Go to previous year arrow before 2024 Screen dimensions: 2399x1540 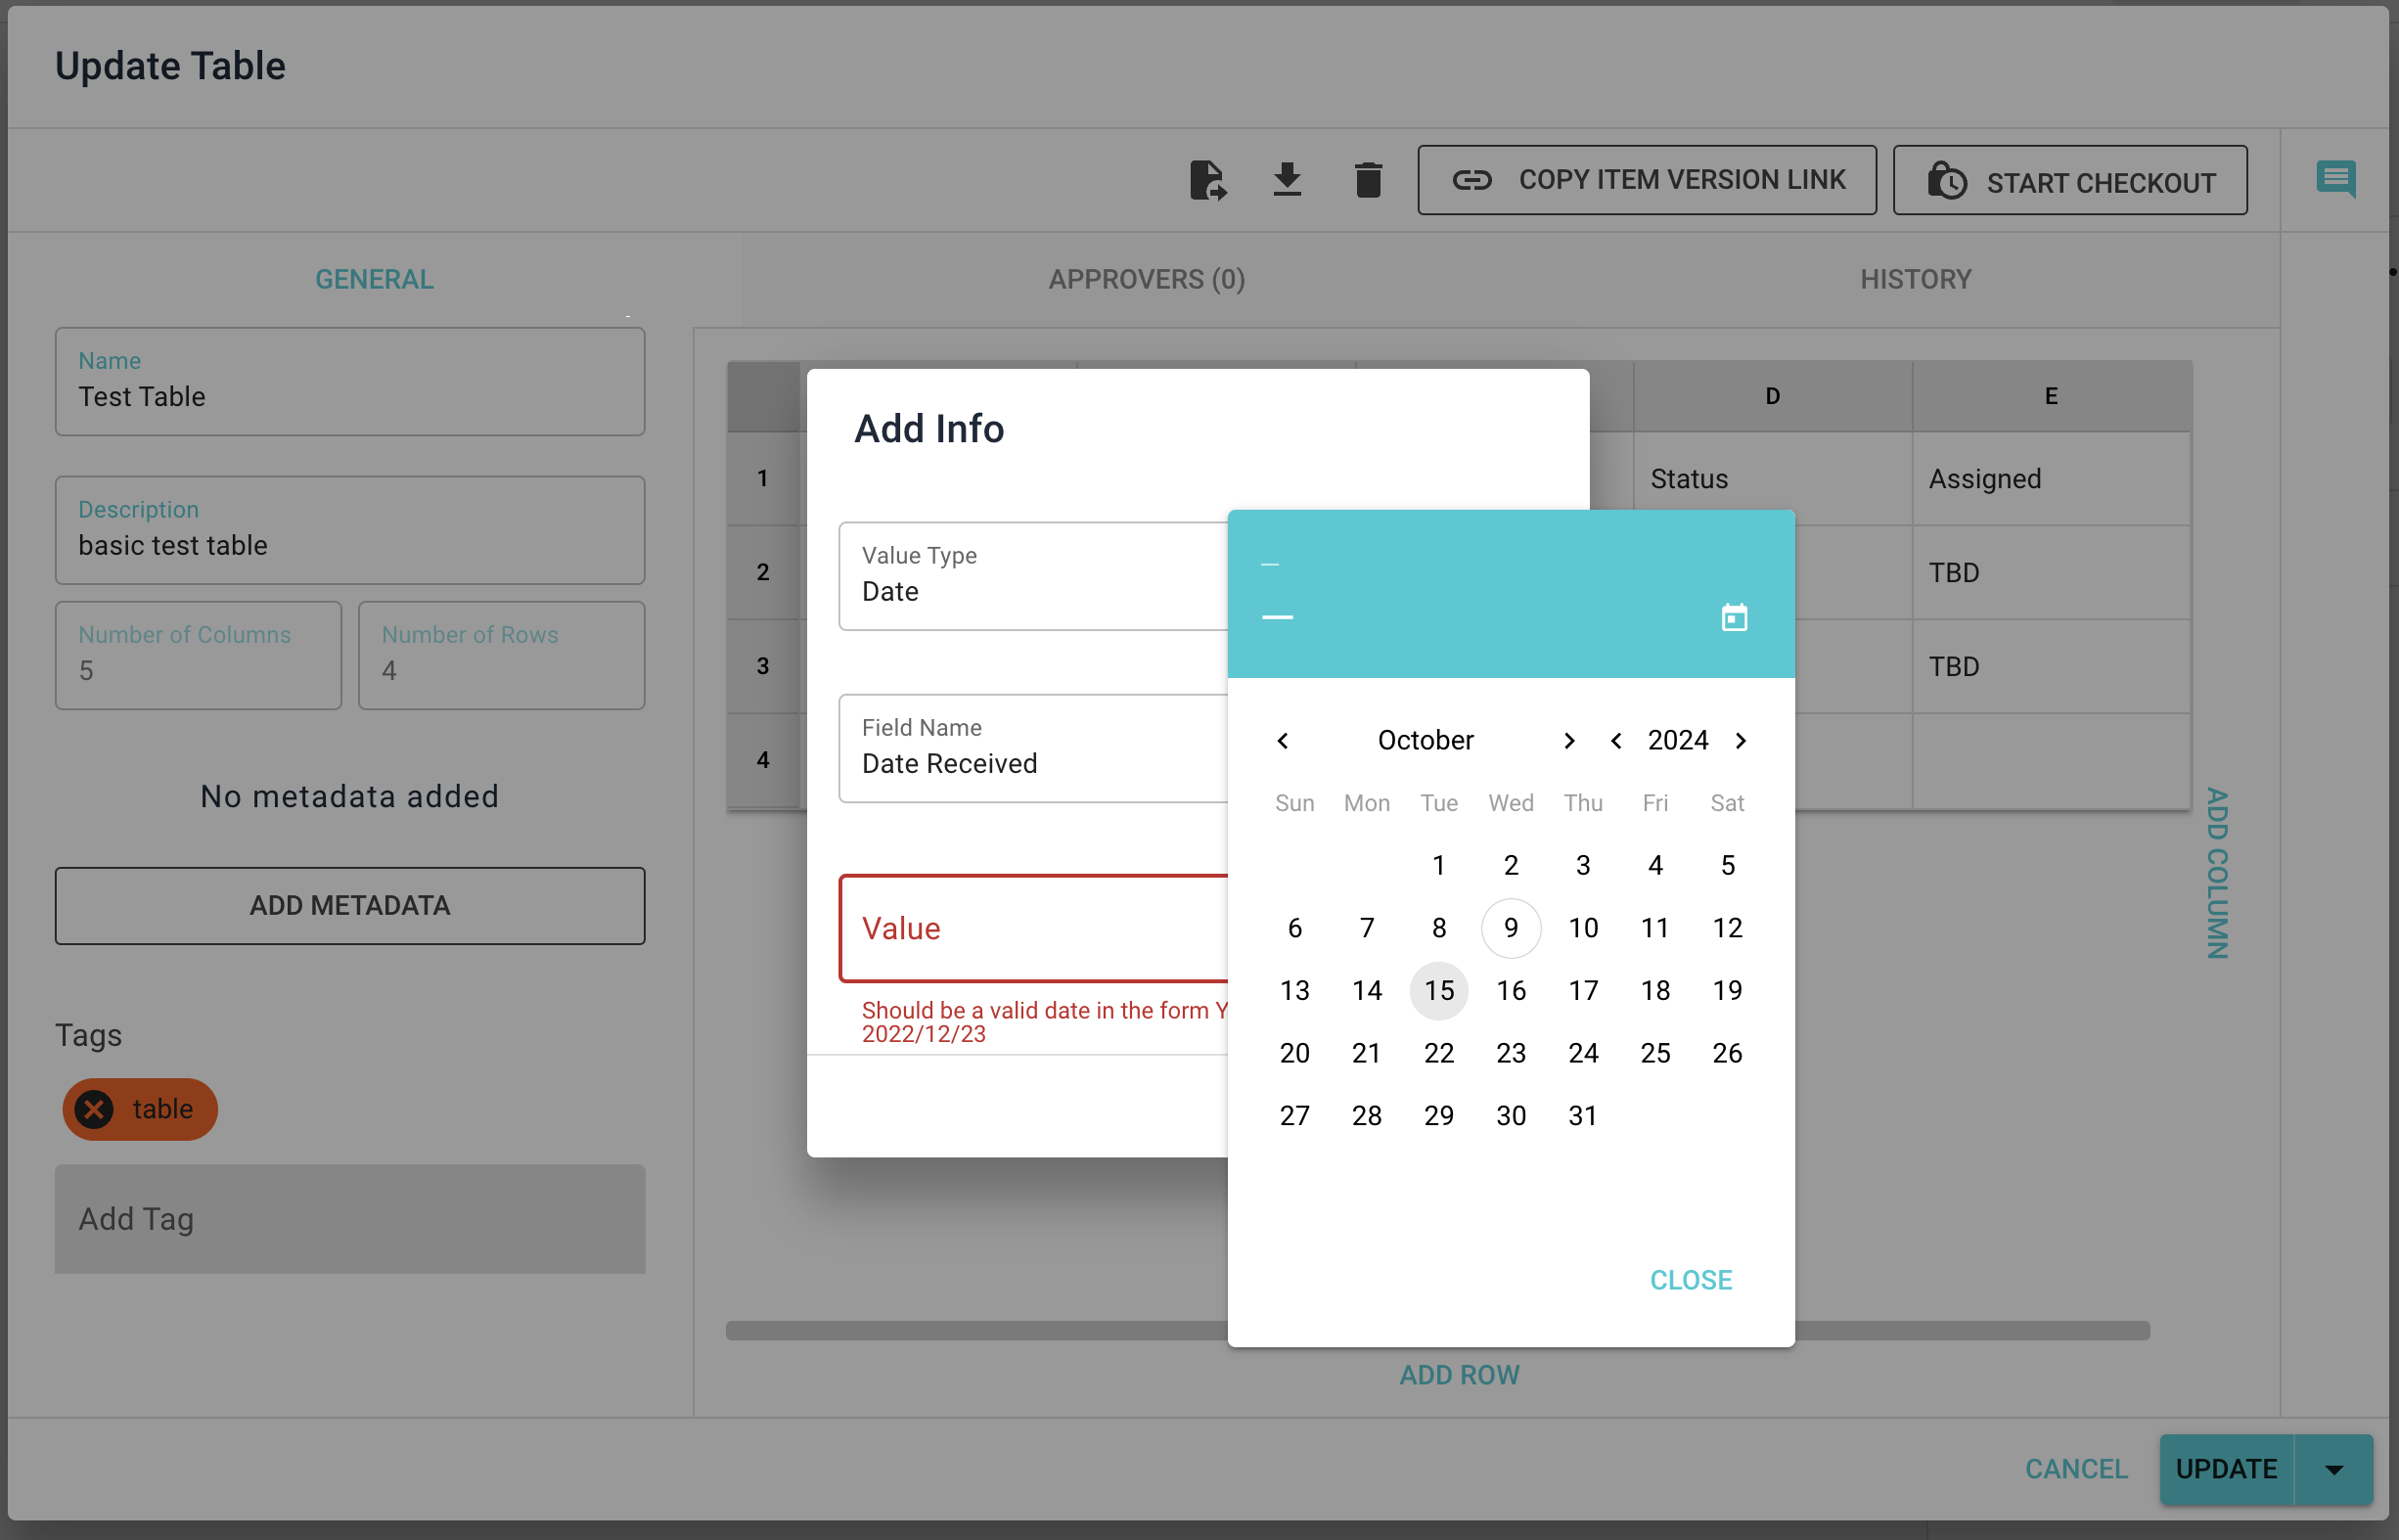pyautogui.click(x=1616, y=740)
